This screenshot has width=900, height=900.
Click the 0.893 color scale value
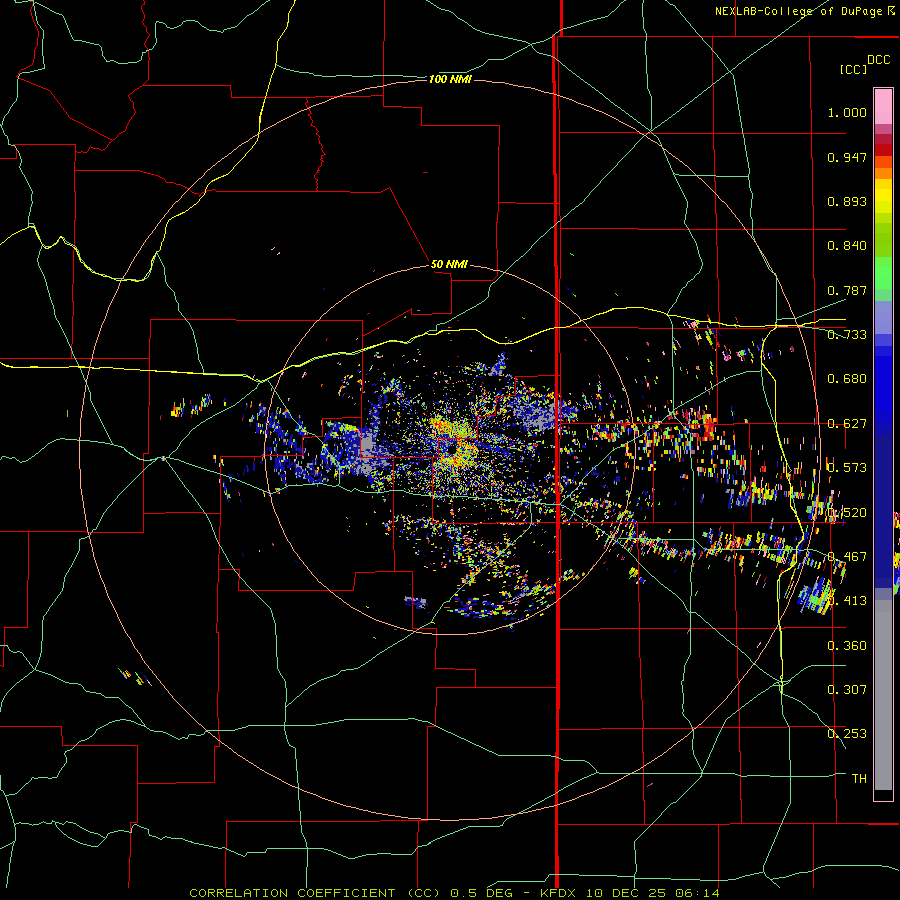[847, 201]
